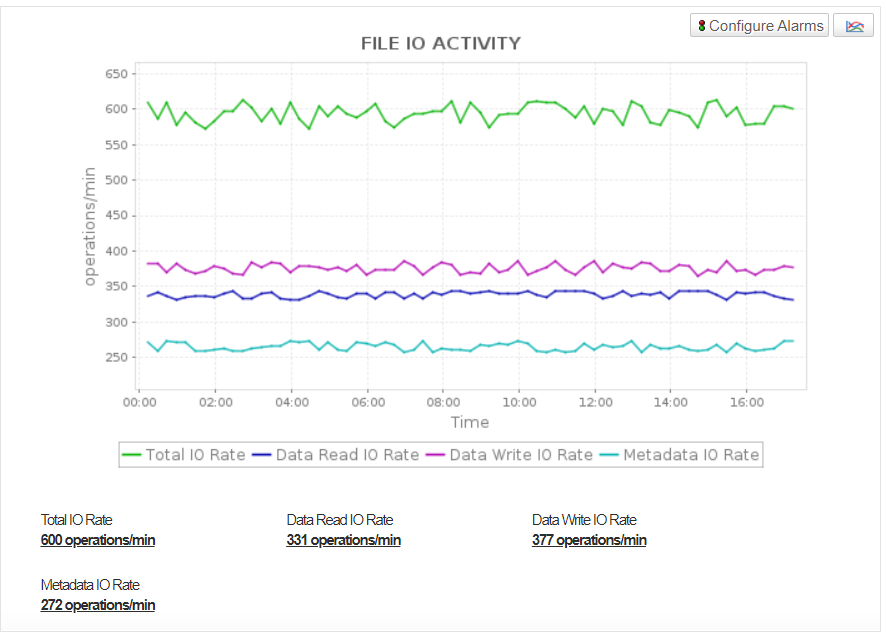
Task: Click the 08:00 tick on the time axis
Action: click(443, 402)
